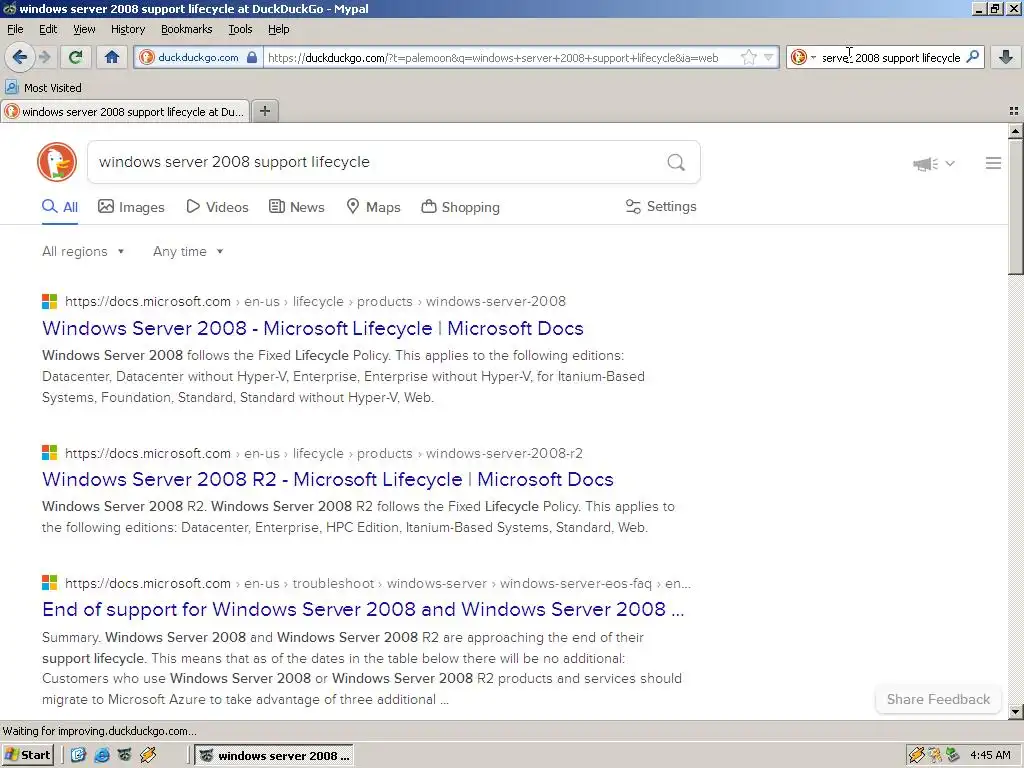Open the File menu

pos(15,29)
